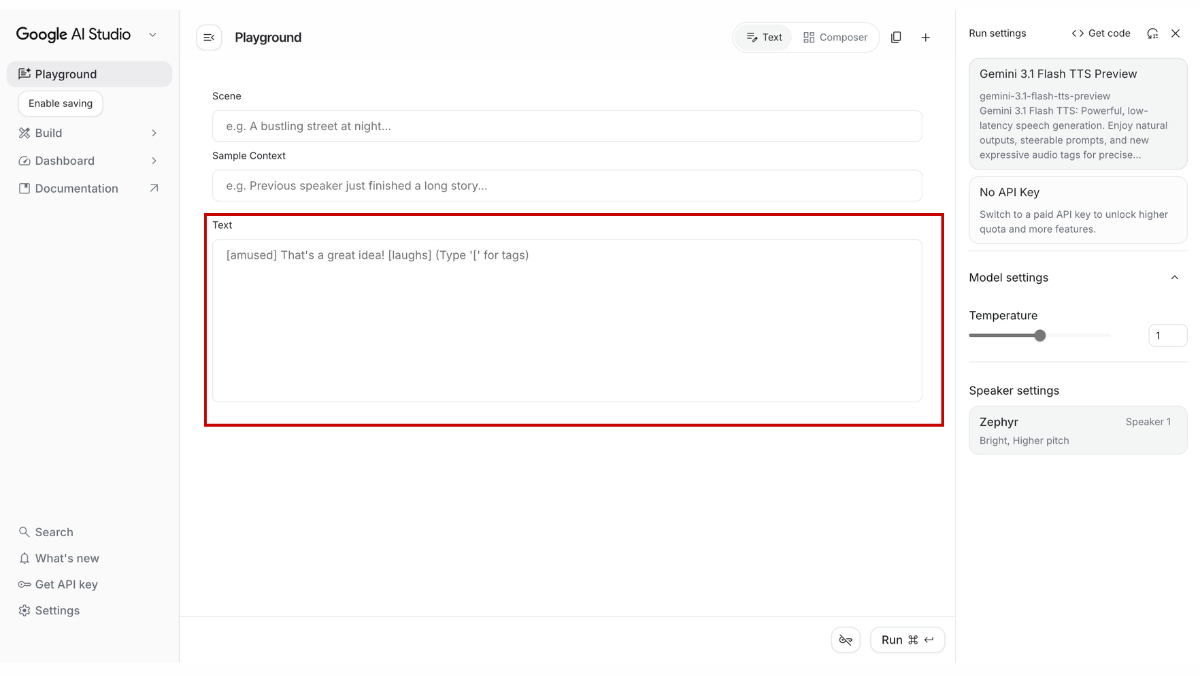
Task: Start a new prompt with the plus icon
Action: click(926, 37)
